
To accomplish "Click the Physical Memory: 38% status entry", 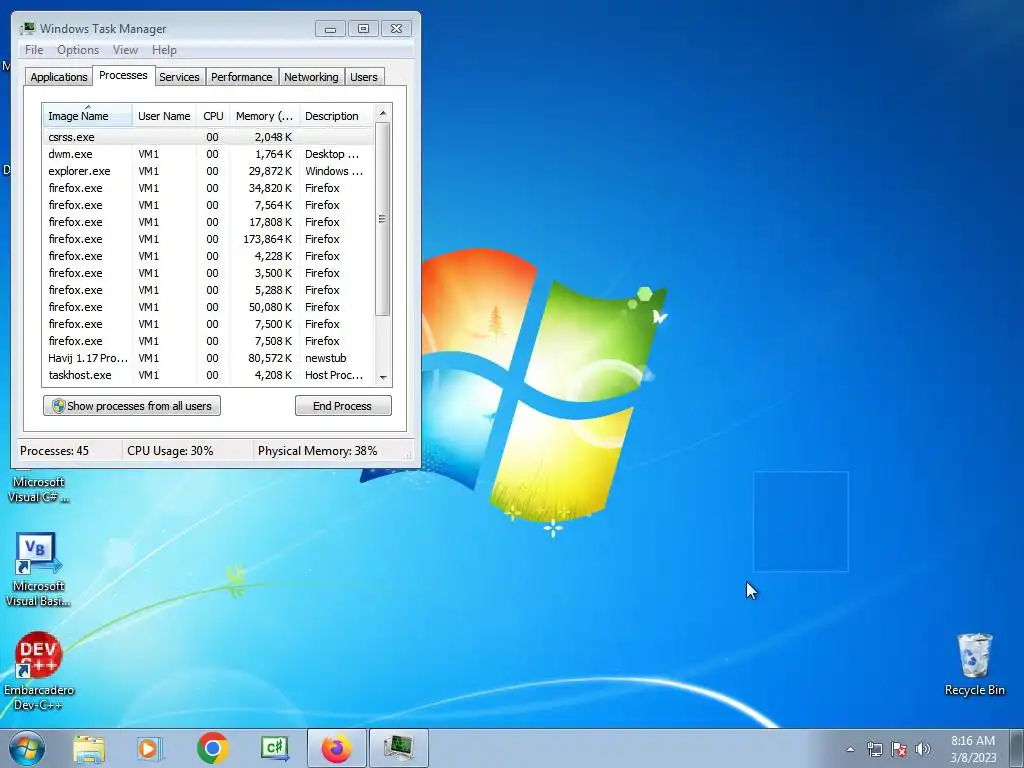I will pyautogui.click(x=317, y=451).
